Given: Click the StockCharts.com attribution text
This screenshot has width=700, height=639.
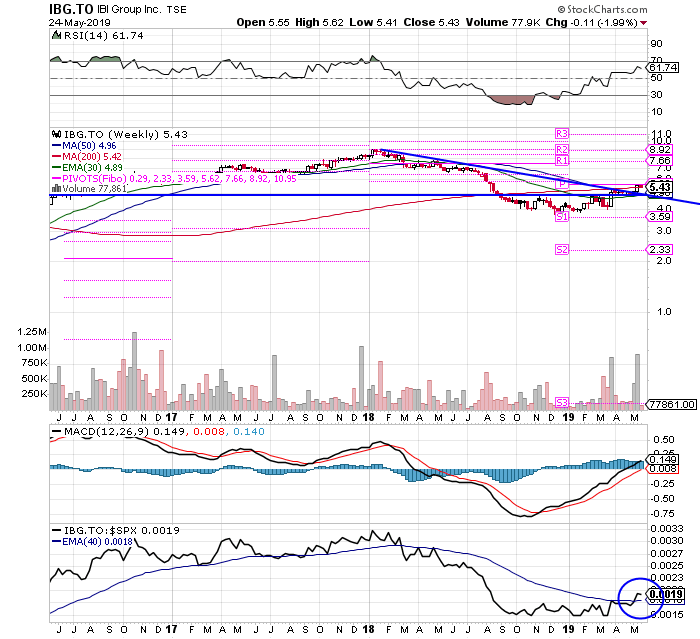Looking at the screenshot, I should tap(603, 9).
